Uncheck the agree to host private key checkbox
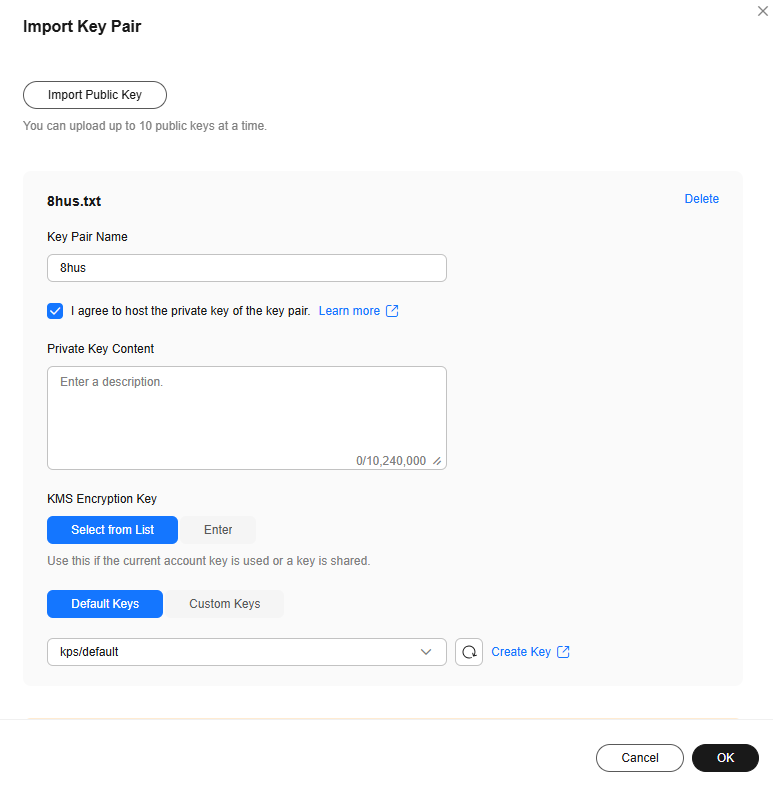Image resolution: width=773 pixels, height=787 pixels. pos(55,311)
